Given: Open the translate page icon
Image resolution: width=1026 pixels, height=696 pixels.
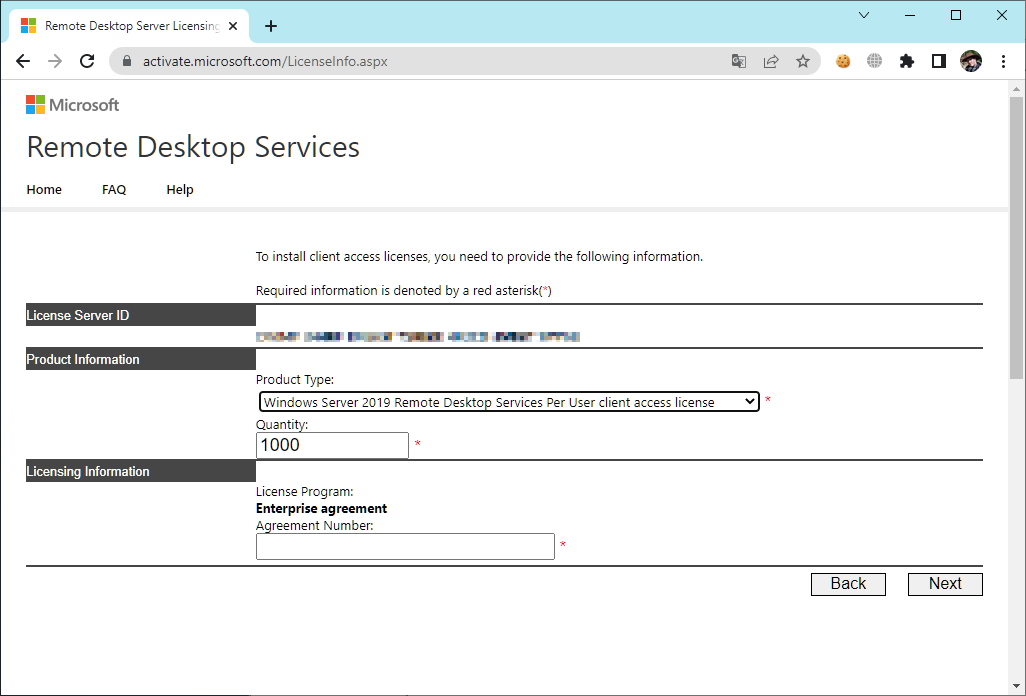Looking at the screenshot, I should click(x=739, y=61).
